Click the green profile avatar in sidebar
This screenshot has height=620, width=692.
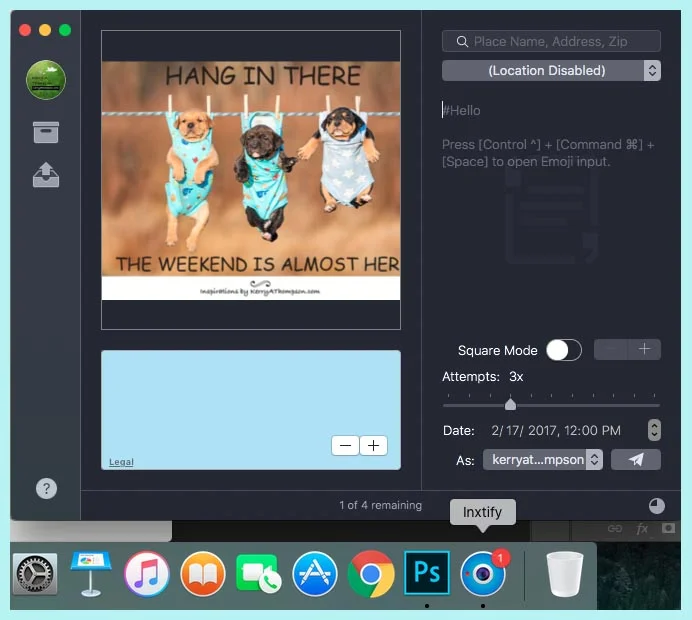point(46,80)
